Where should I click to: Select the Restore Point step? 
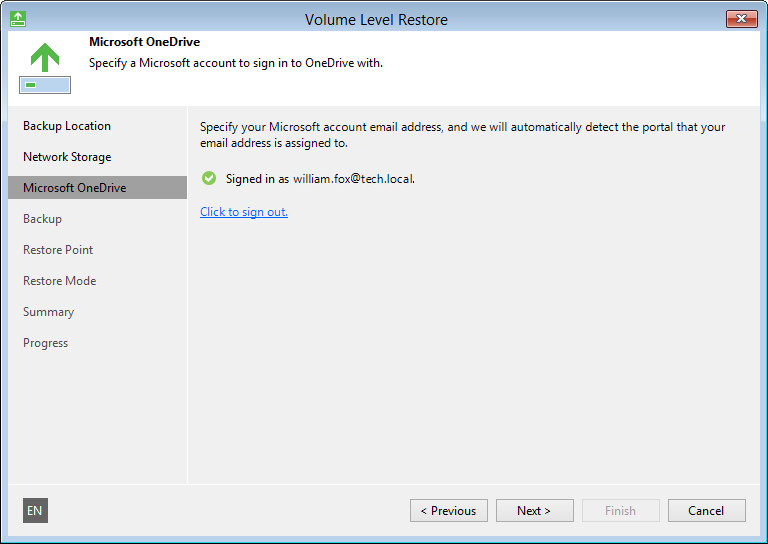(58, 250)
